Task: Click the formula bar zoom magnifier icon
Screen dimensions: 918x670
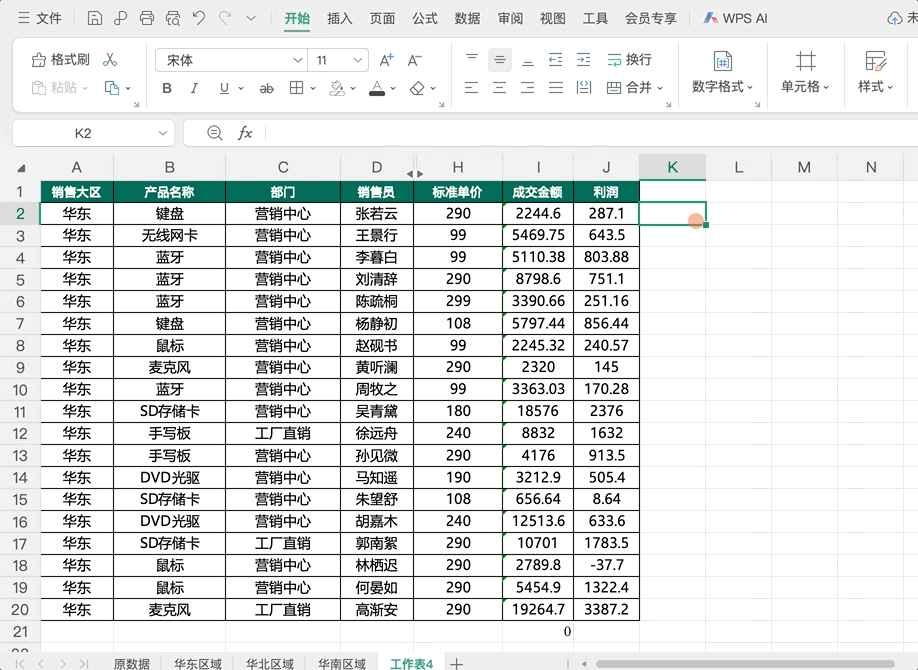Action: 215,133
